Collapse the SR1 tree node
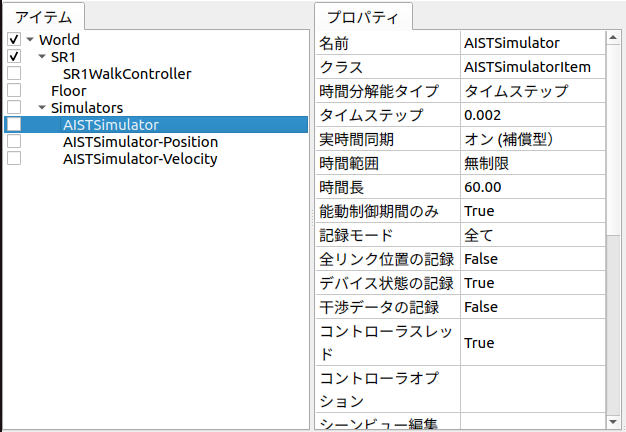The width and height of the screenshot is (626, 432). pos(42,56)
